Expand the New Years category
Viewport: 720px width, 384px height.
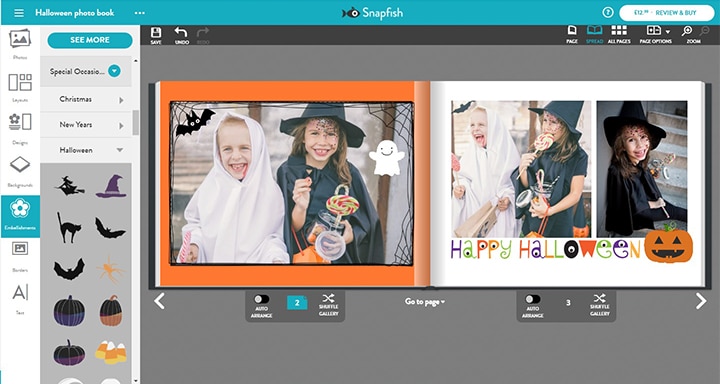(86, 125)
